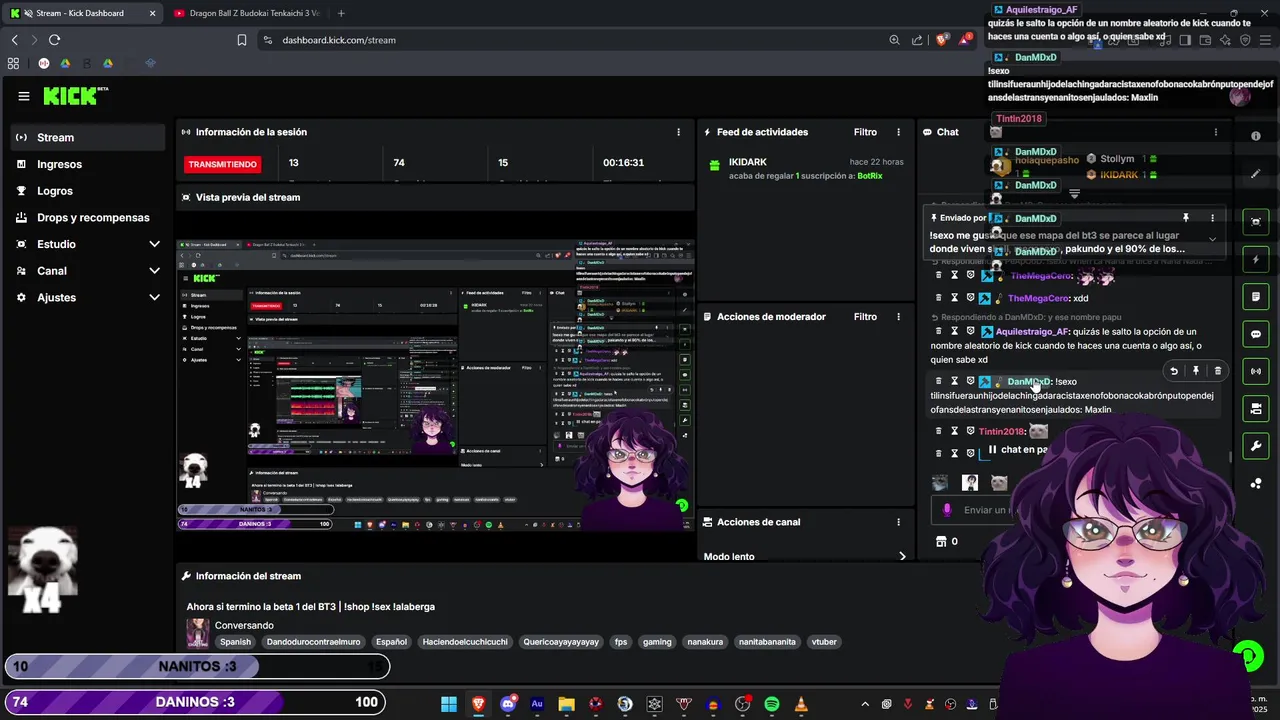Viewport: 1280px width, 720px height.
Task: Expand the Ajustes sidebar section
Action: click(x=88, y=297)
